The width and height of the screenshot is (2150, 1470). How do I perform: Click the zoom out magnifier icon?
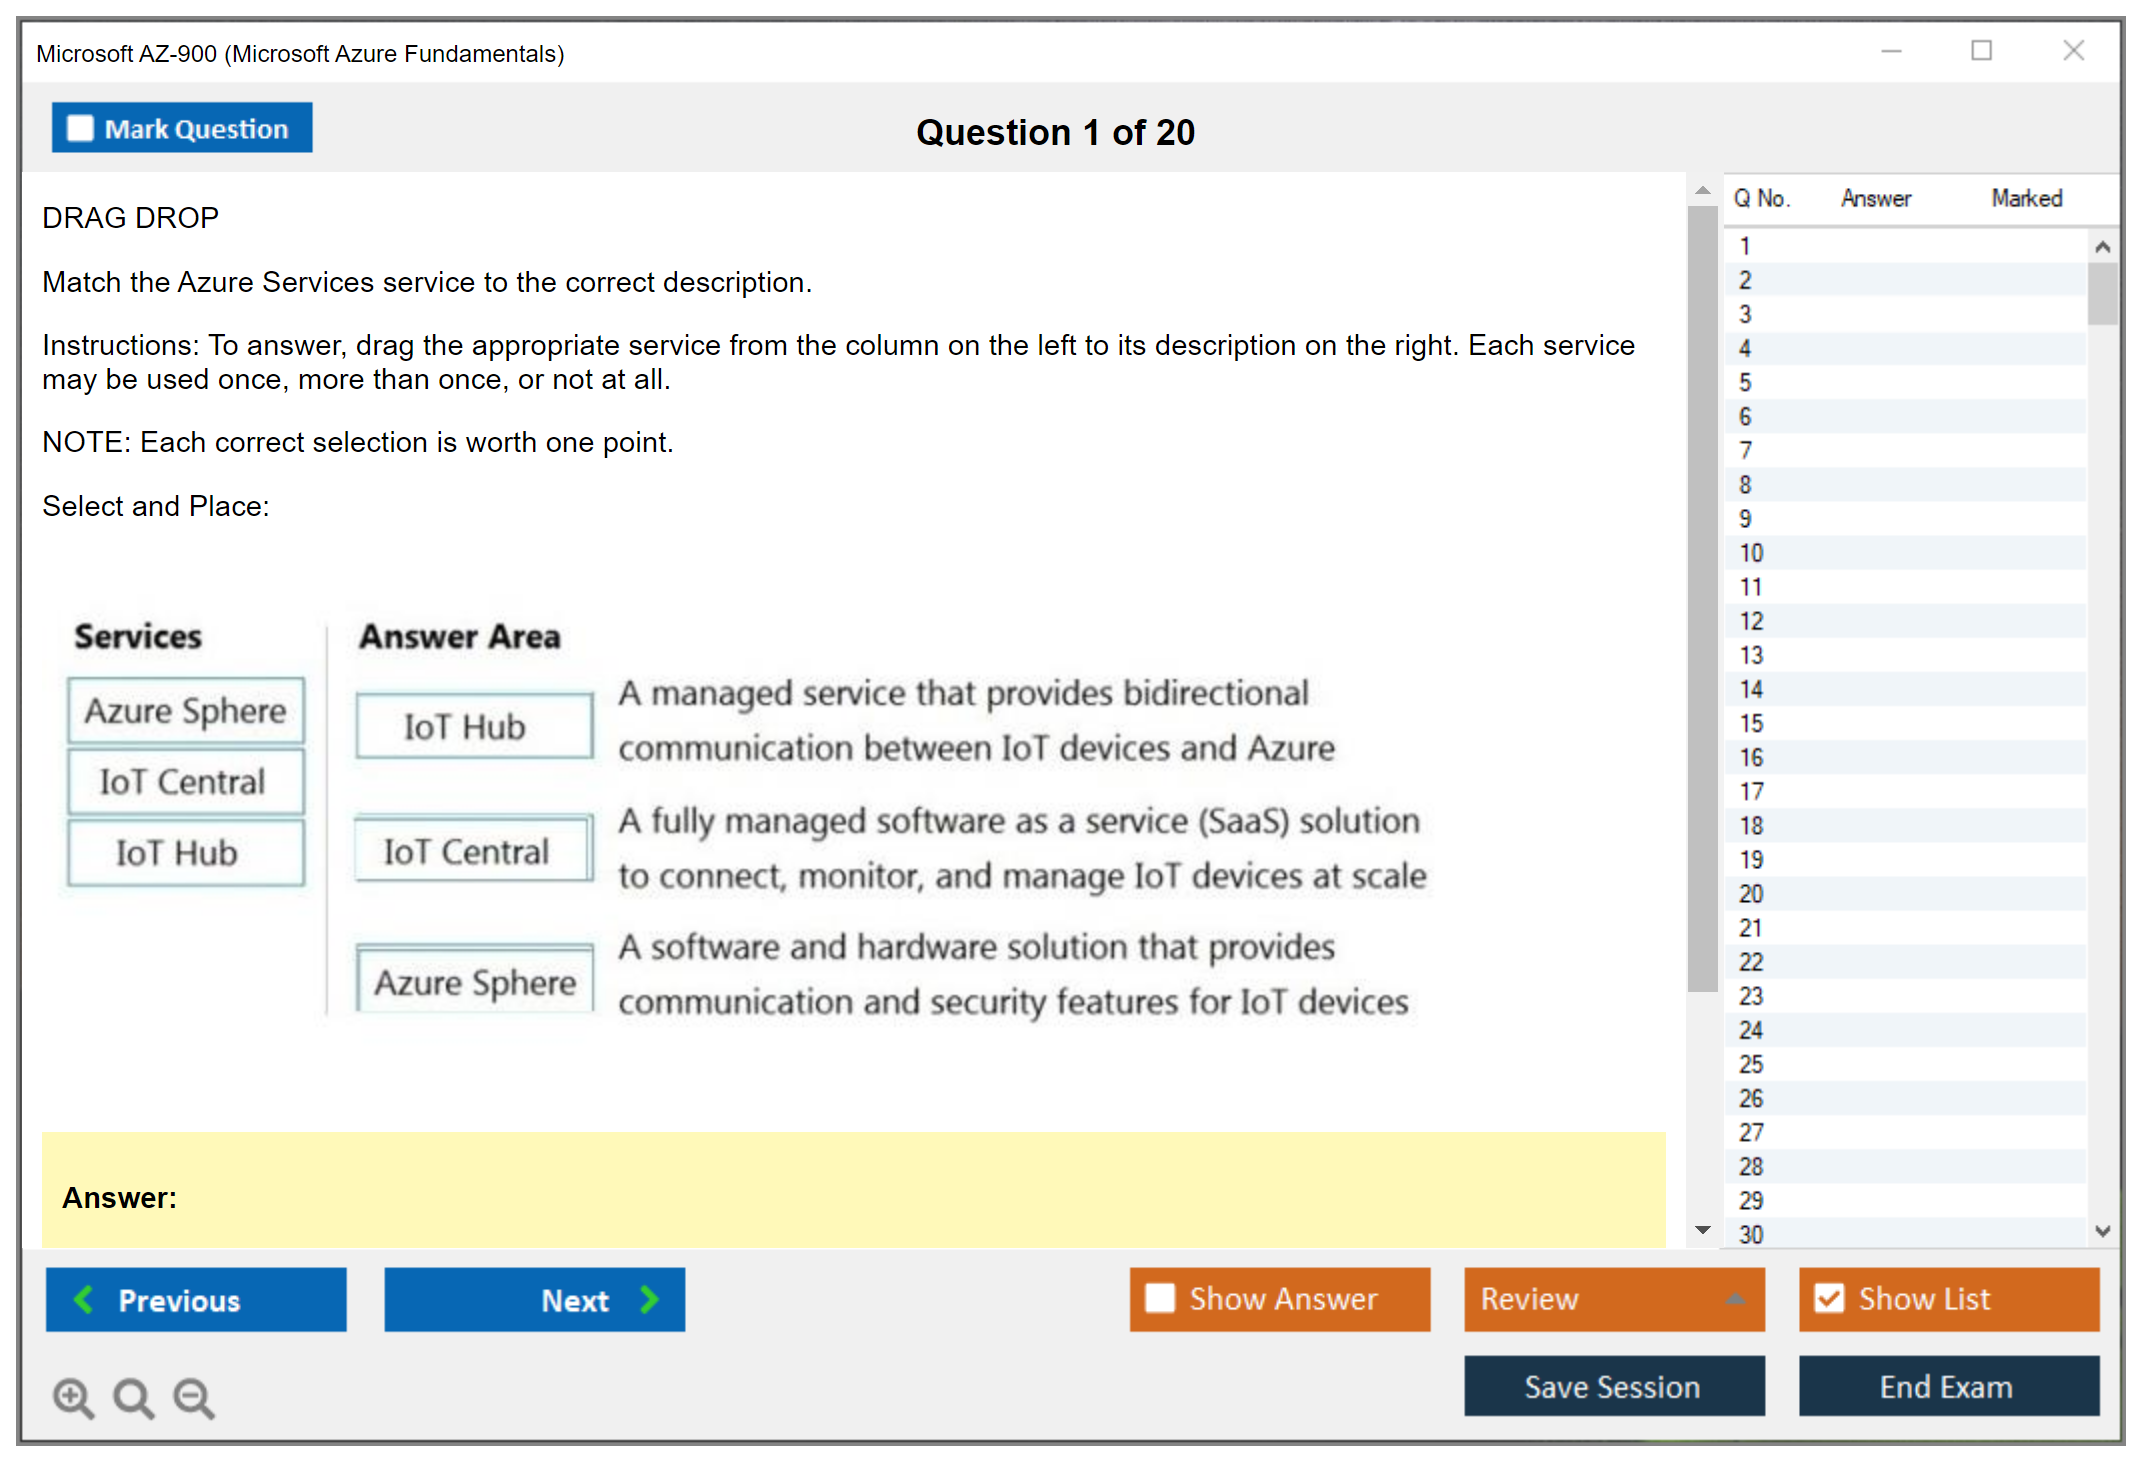(x=194, y=1397)
